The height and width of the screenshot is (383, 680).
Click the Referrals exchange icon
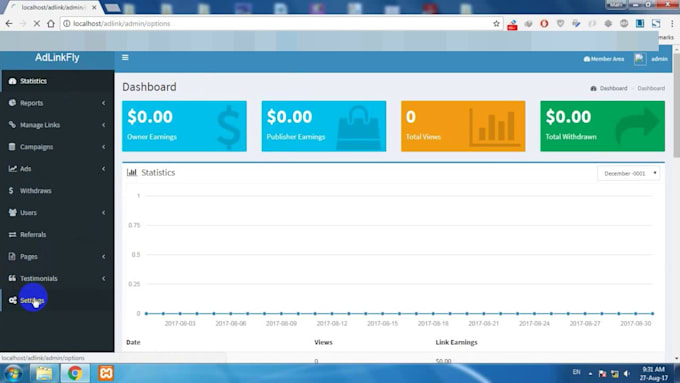(12, 235)
